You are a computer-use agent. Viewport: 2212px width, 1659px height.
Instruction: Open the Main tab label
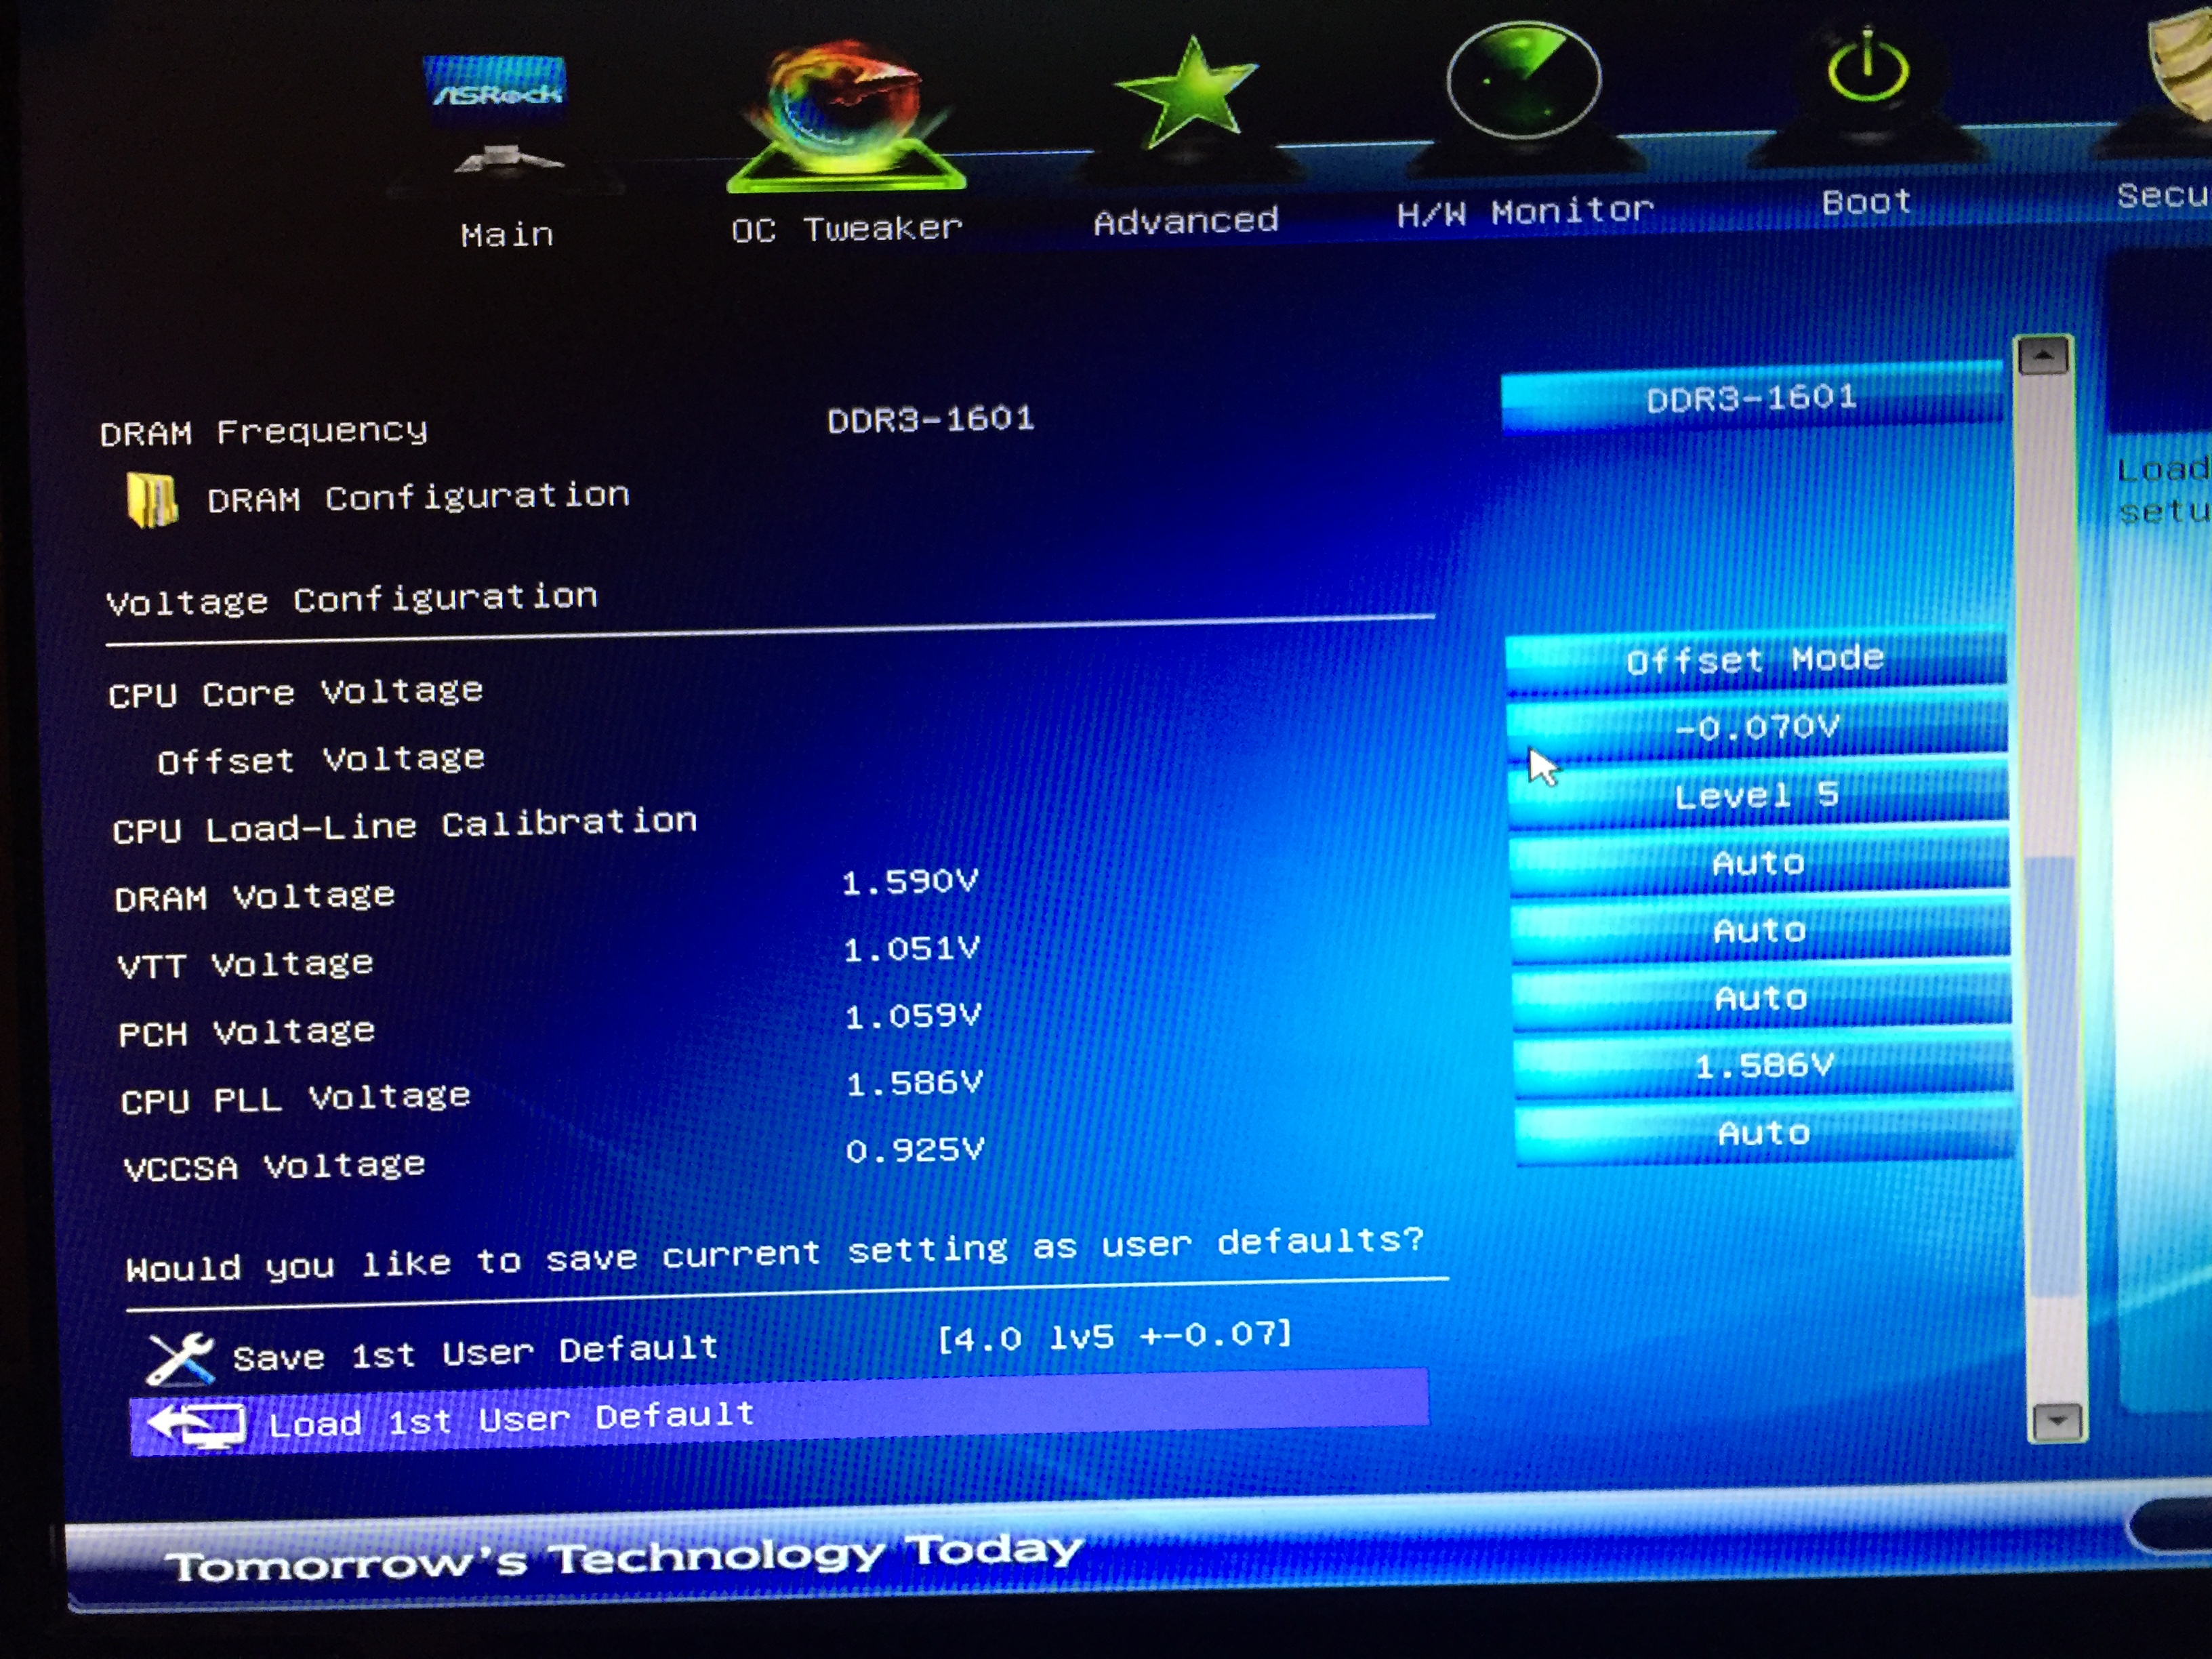coord(507,235)
